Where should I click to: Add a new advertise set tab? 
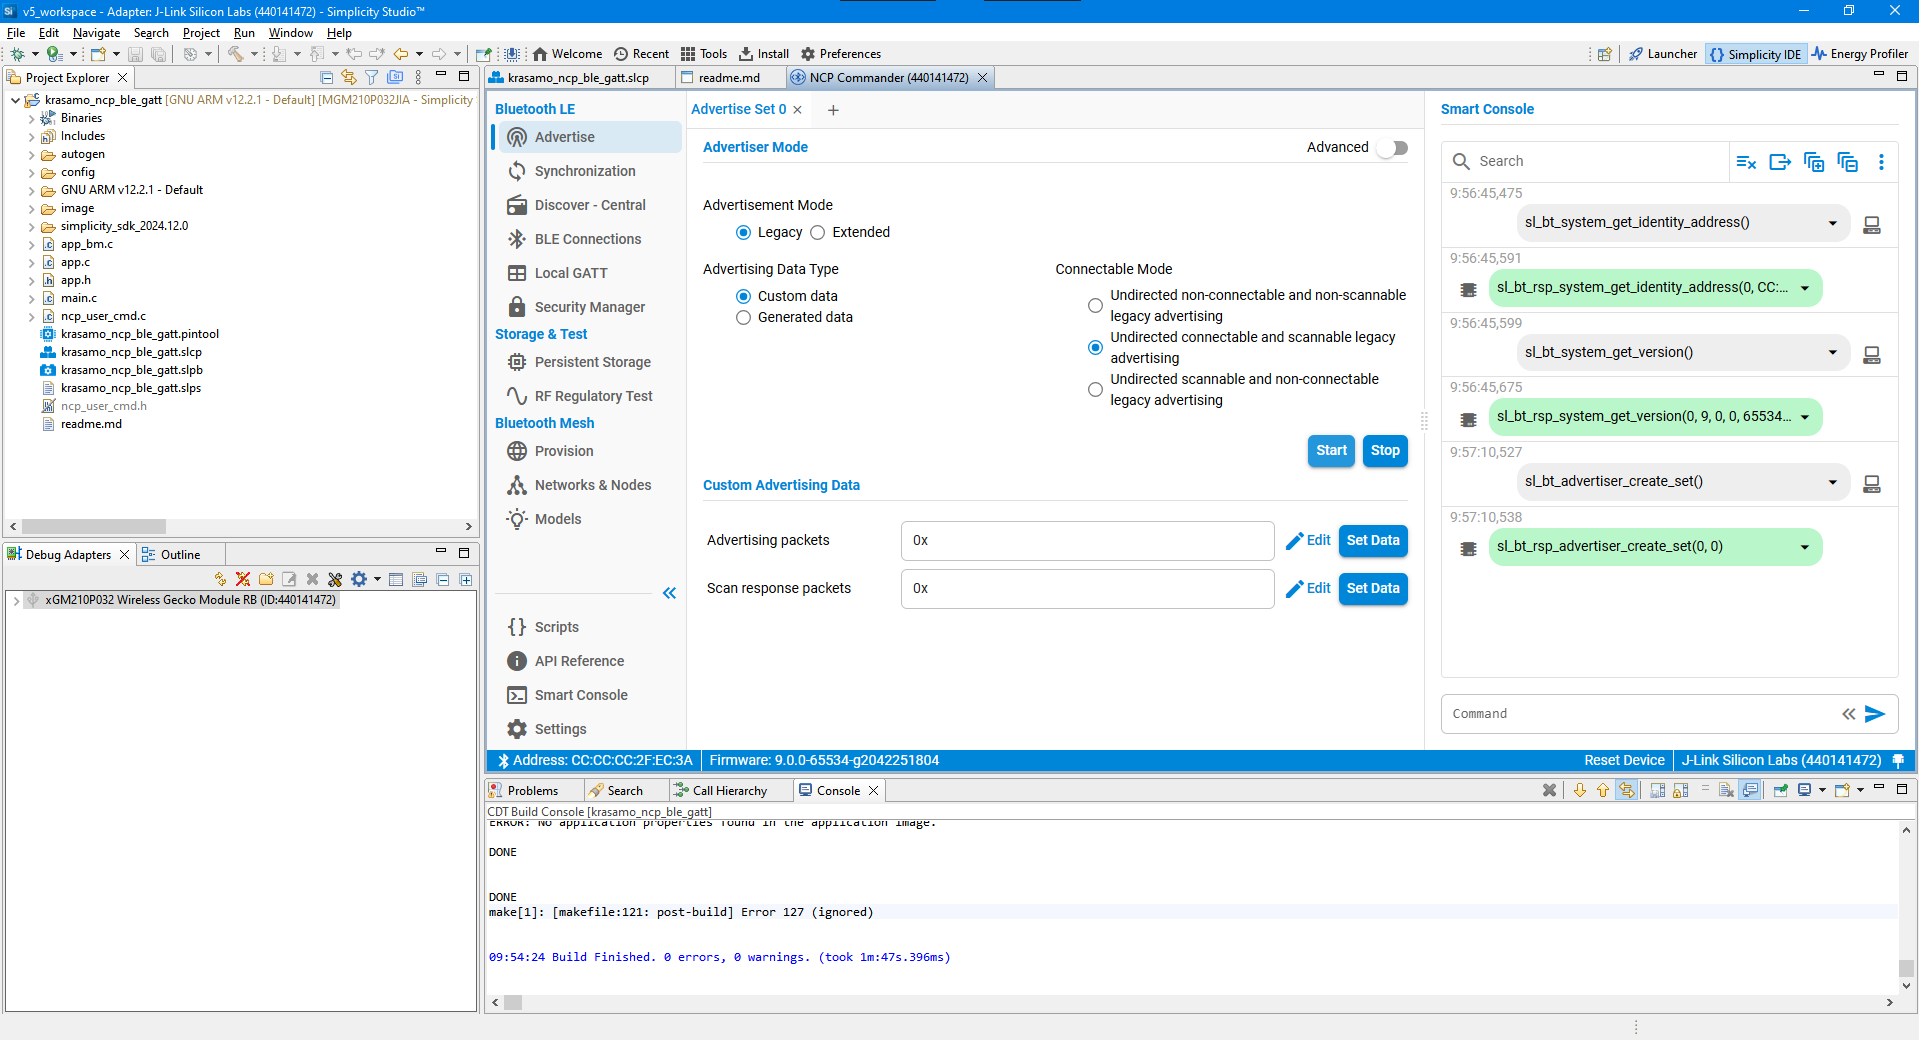click(833, 110)
